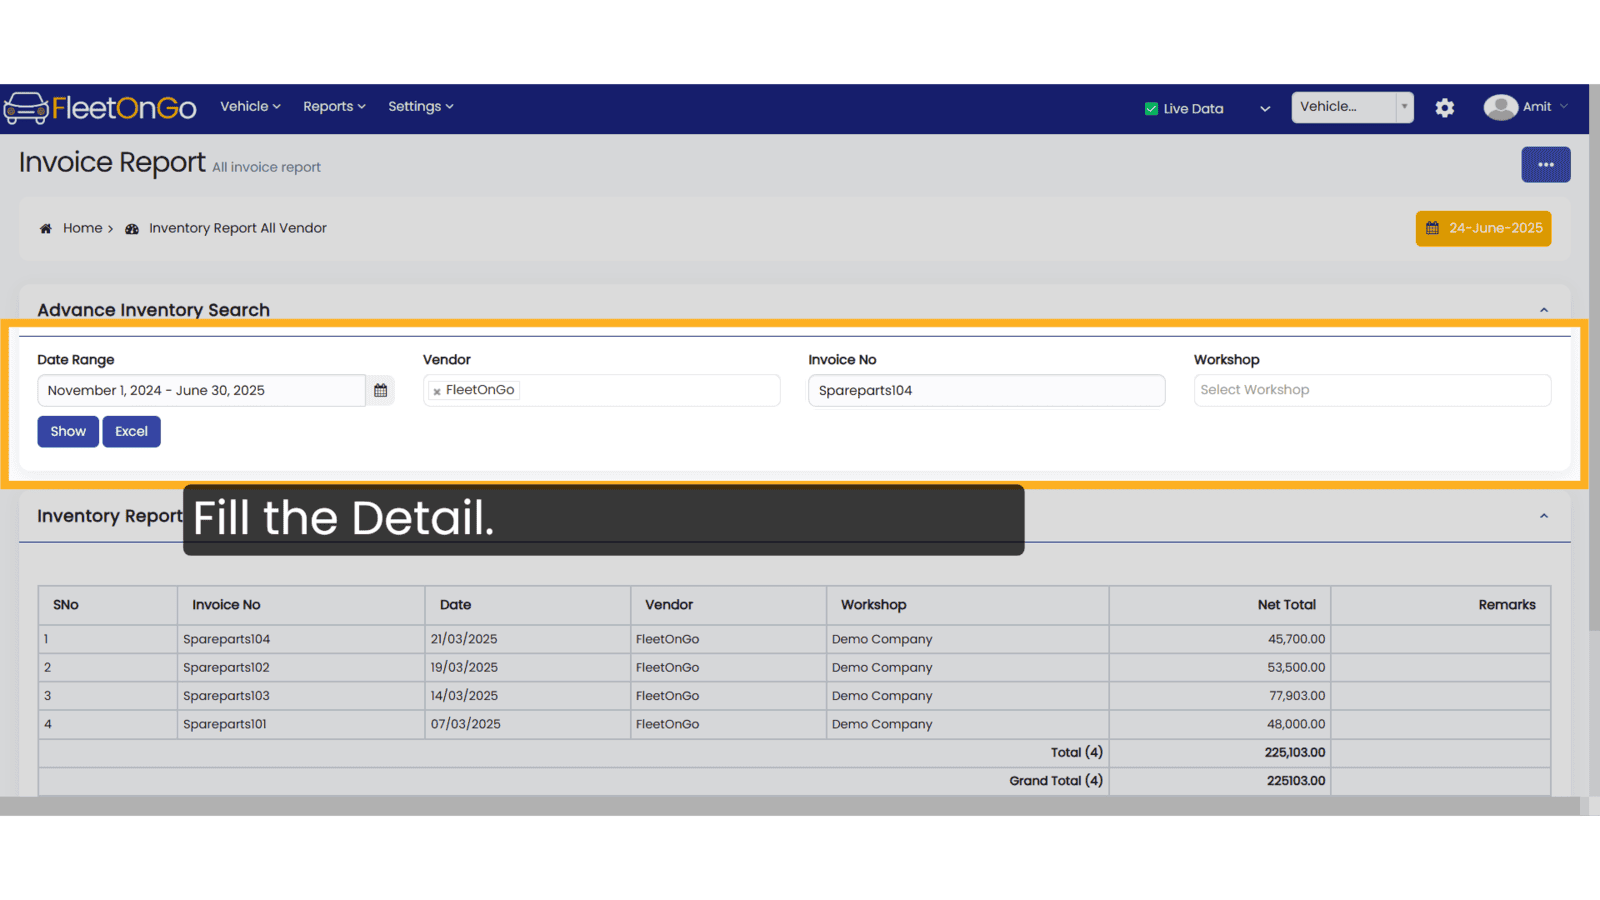Viewport: 1600px width, 900px height.
Task: Click the total value 225,103.00
Action: pyautogui.click(x=1295, y=753)
